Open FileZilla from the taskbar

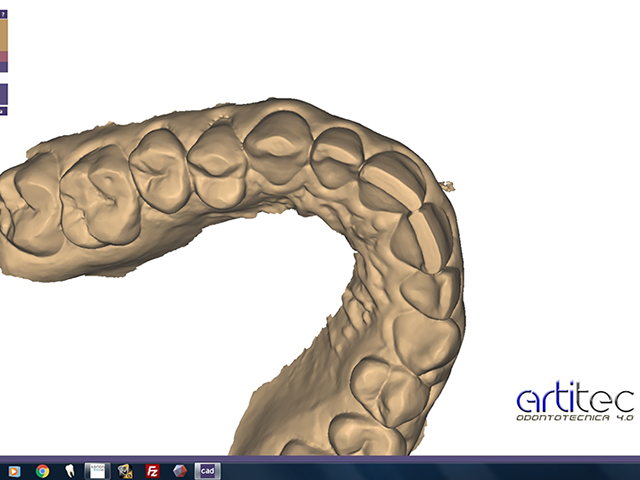tap(152, 471)
